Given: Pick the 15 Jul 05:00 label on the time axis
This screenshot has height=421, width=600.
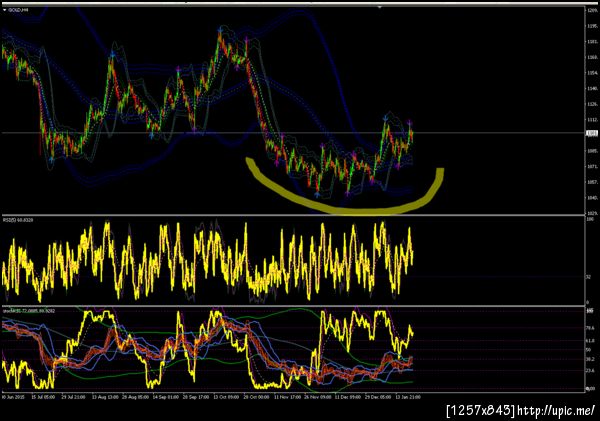Looking at the screenshot, I should pyautogui.click(x=43, y=397).
